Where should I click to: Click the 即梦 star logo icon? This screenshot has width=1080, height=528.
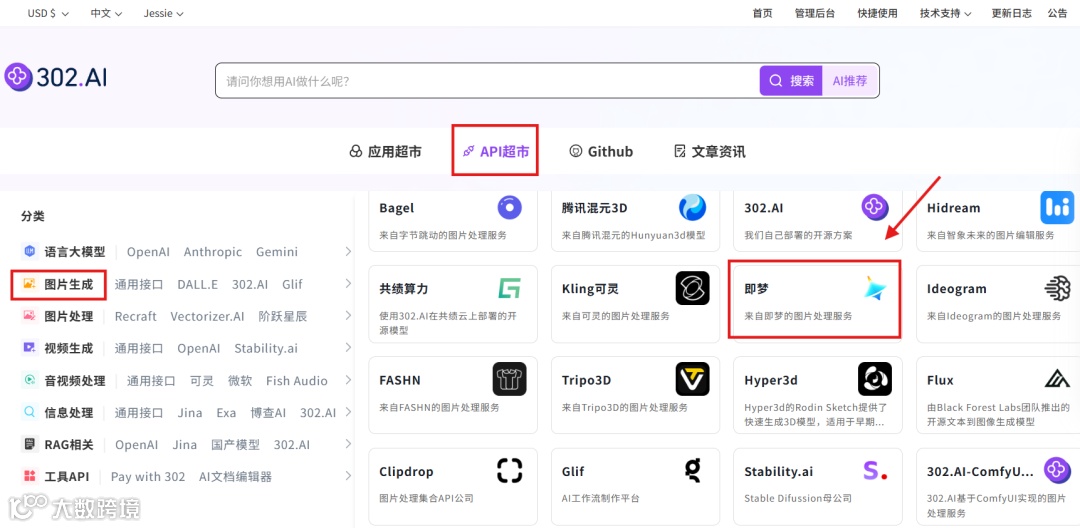(875, 288)
